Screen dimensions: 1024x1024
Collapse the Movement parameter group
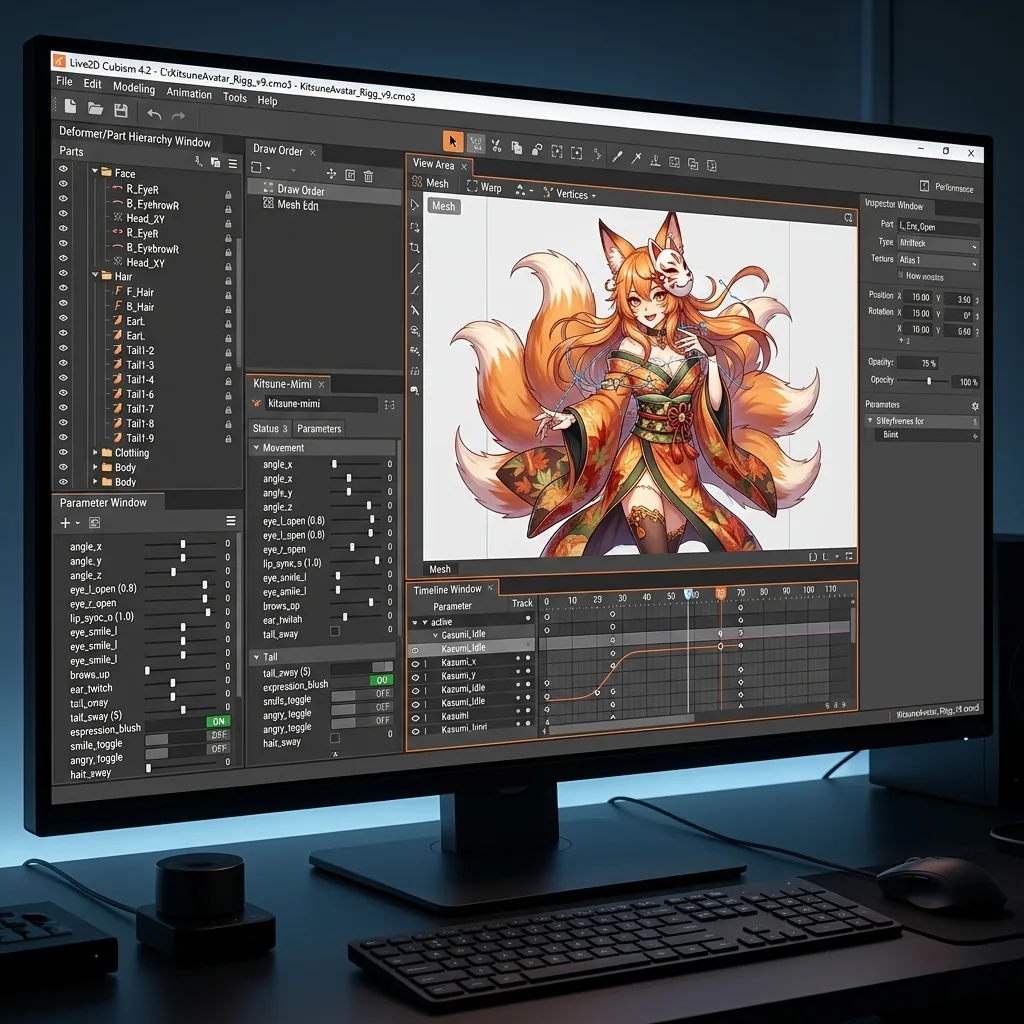[257, 447]
